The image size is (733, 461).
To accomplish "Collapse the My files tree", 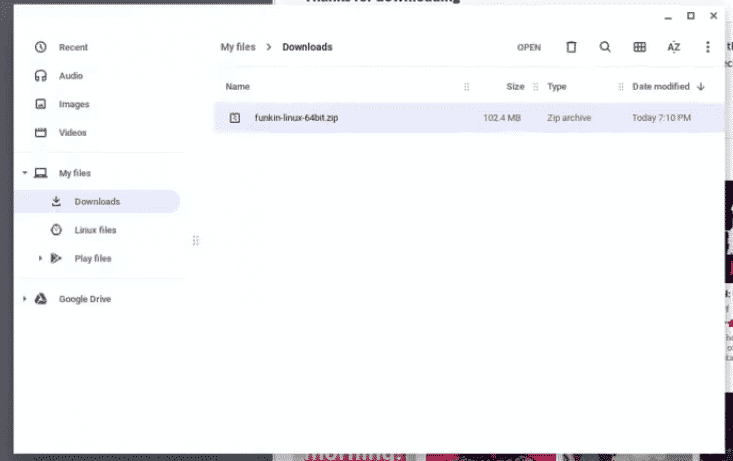I will point(24,173).
